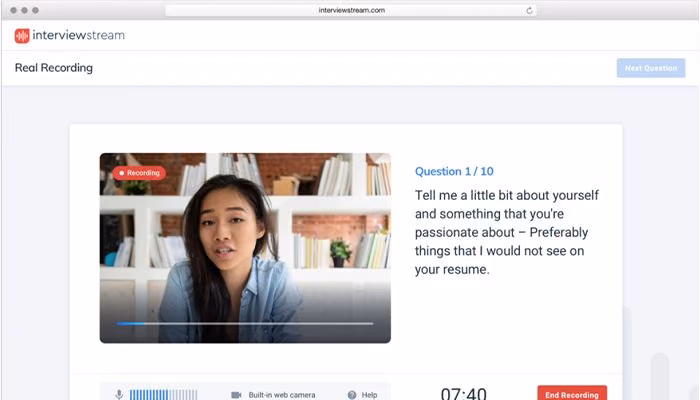Click the webcam video preview
This screenshot has height=400, width=700.
245,248
